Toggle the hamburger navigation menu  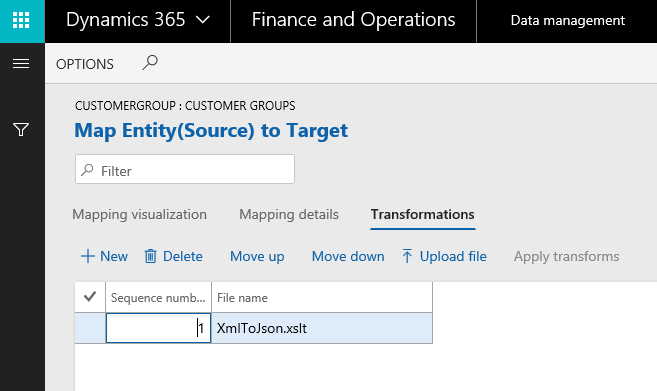tap(21, 64)
